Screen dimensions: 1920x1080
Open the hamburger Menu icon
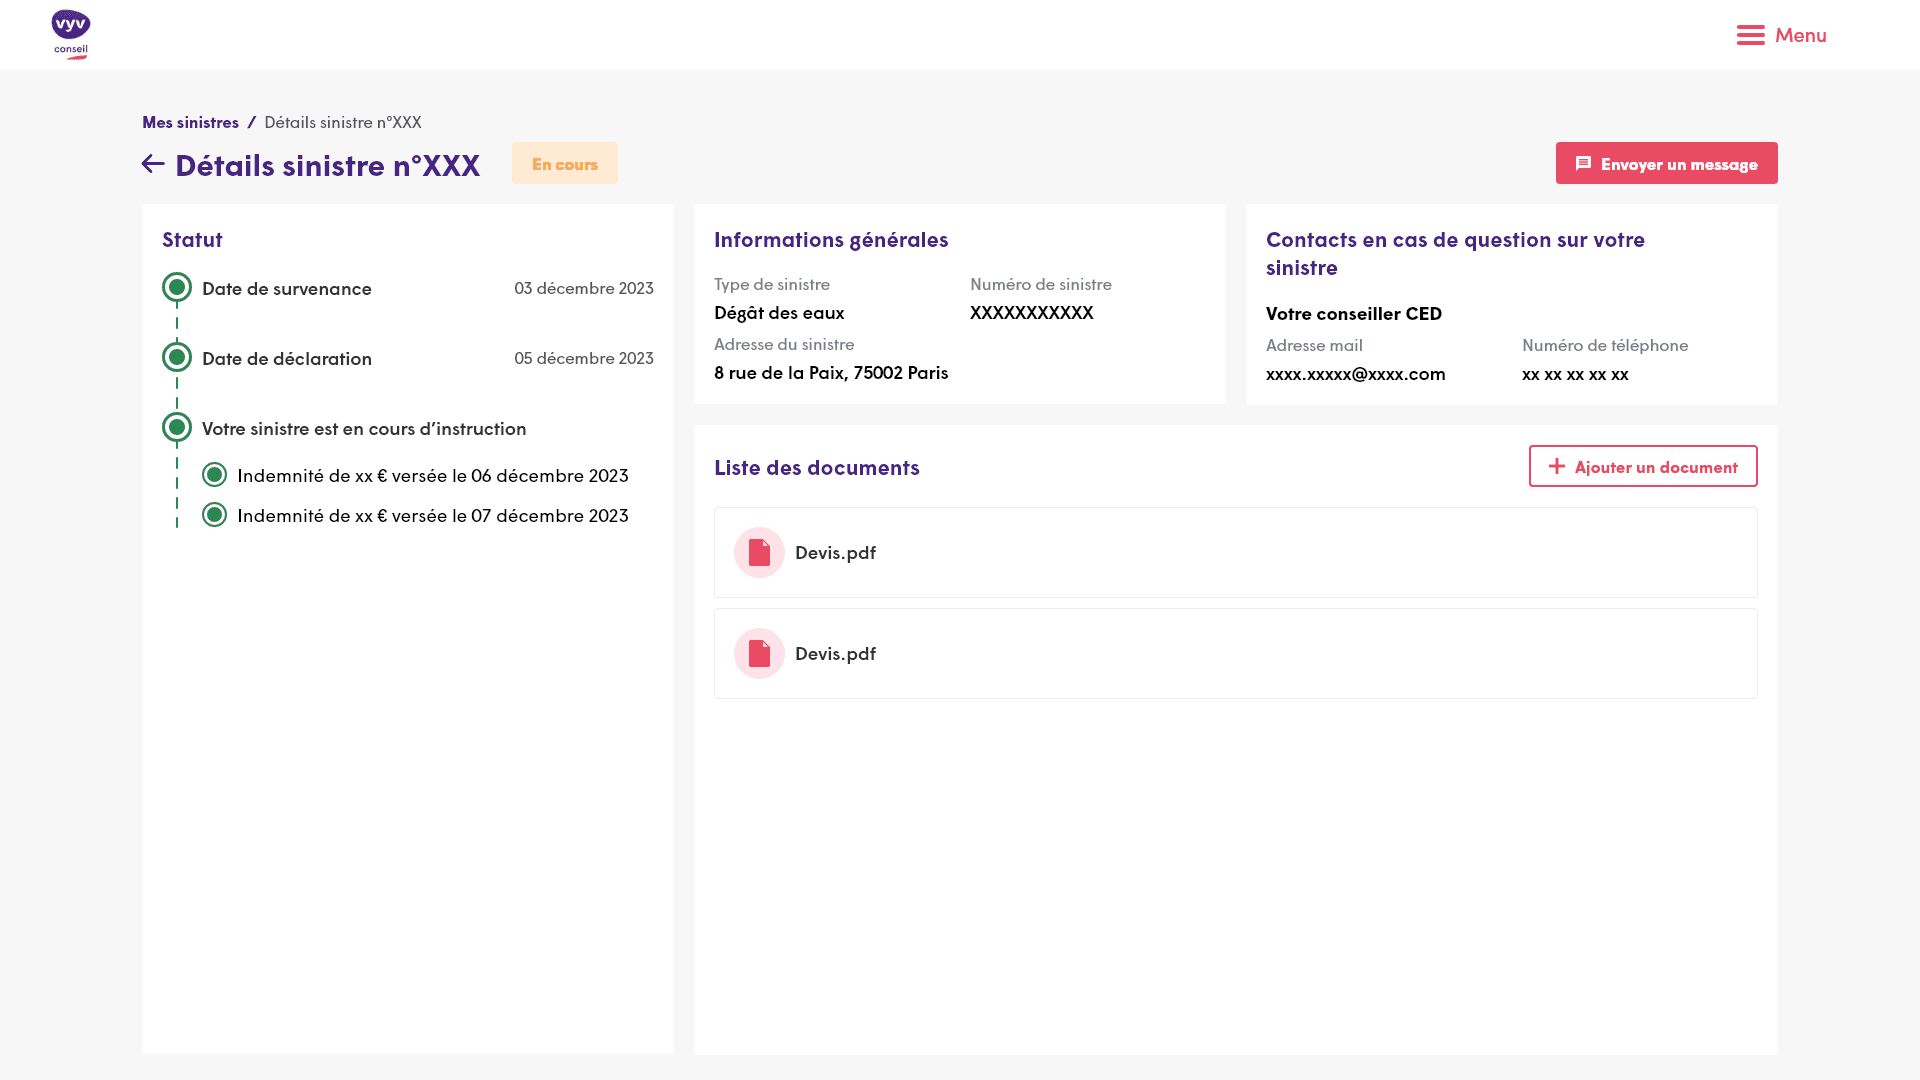[1750, 35]
